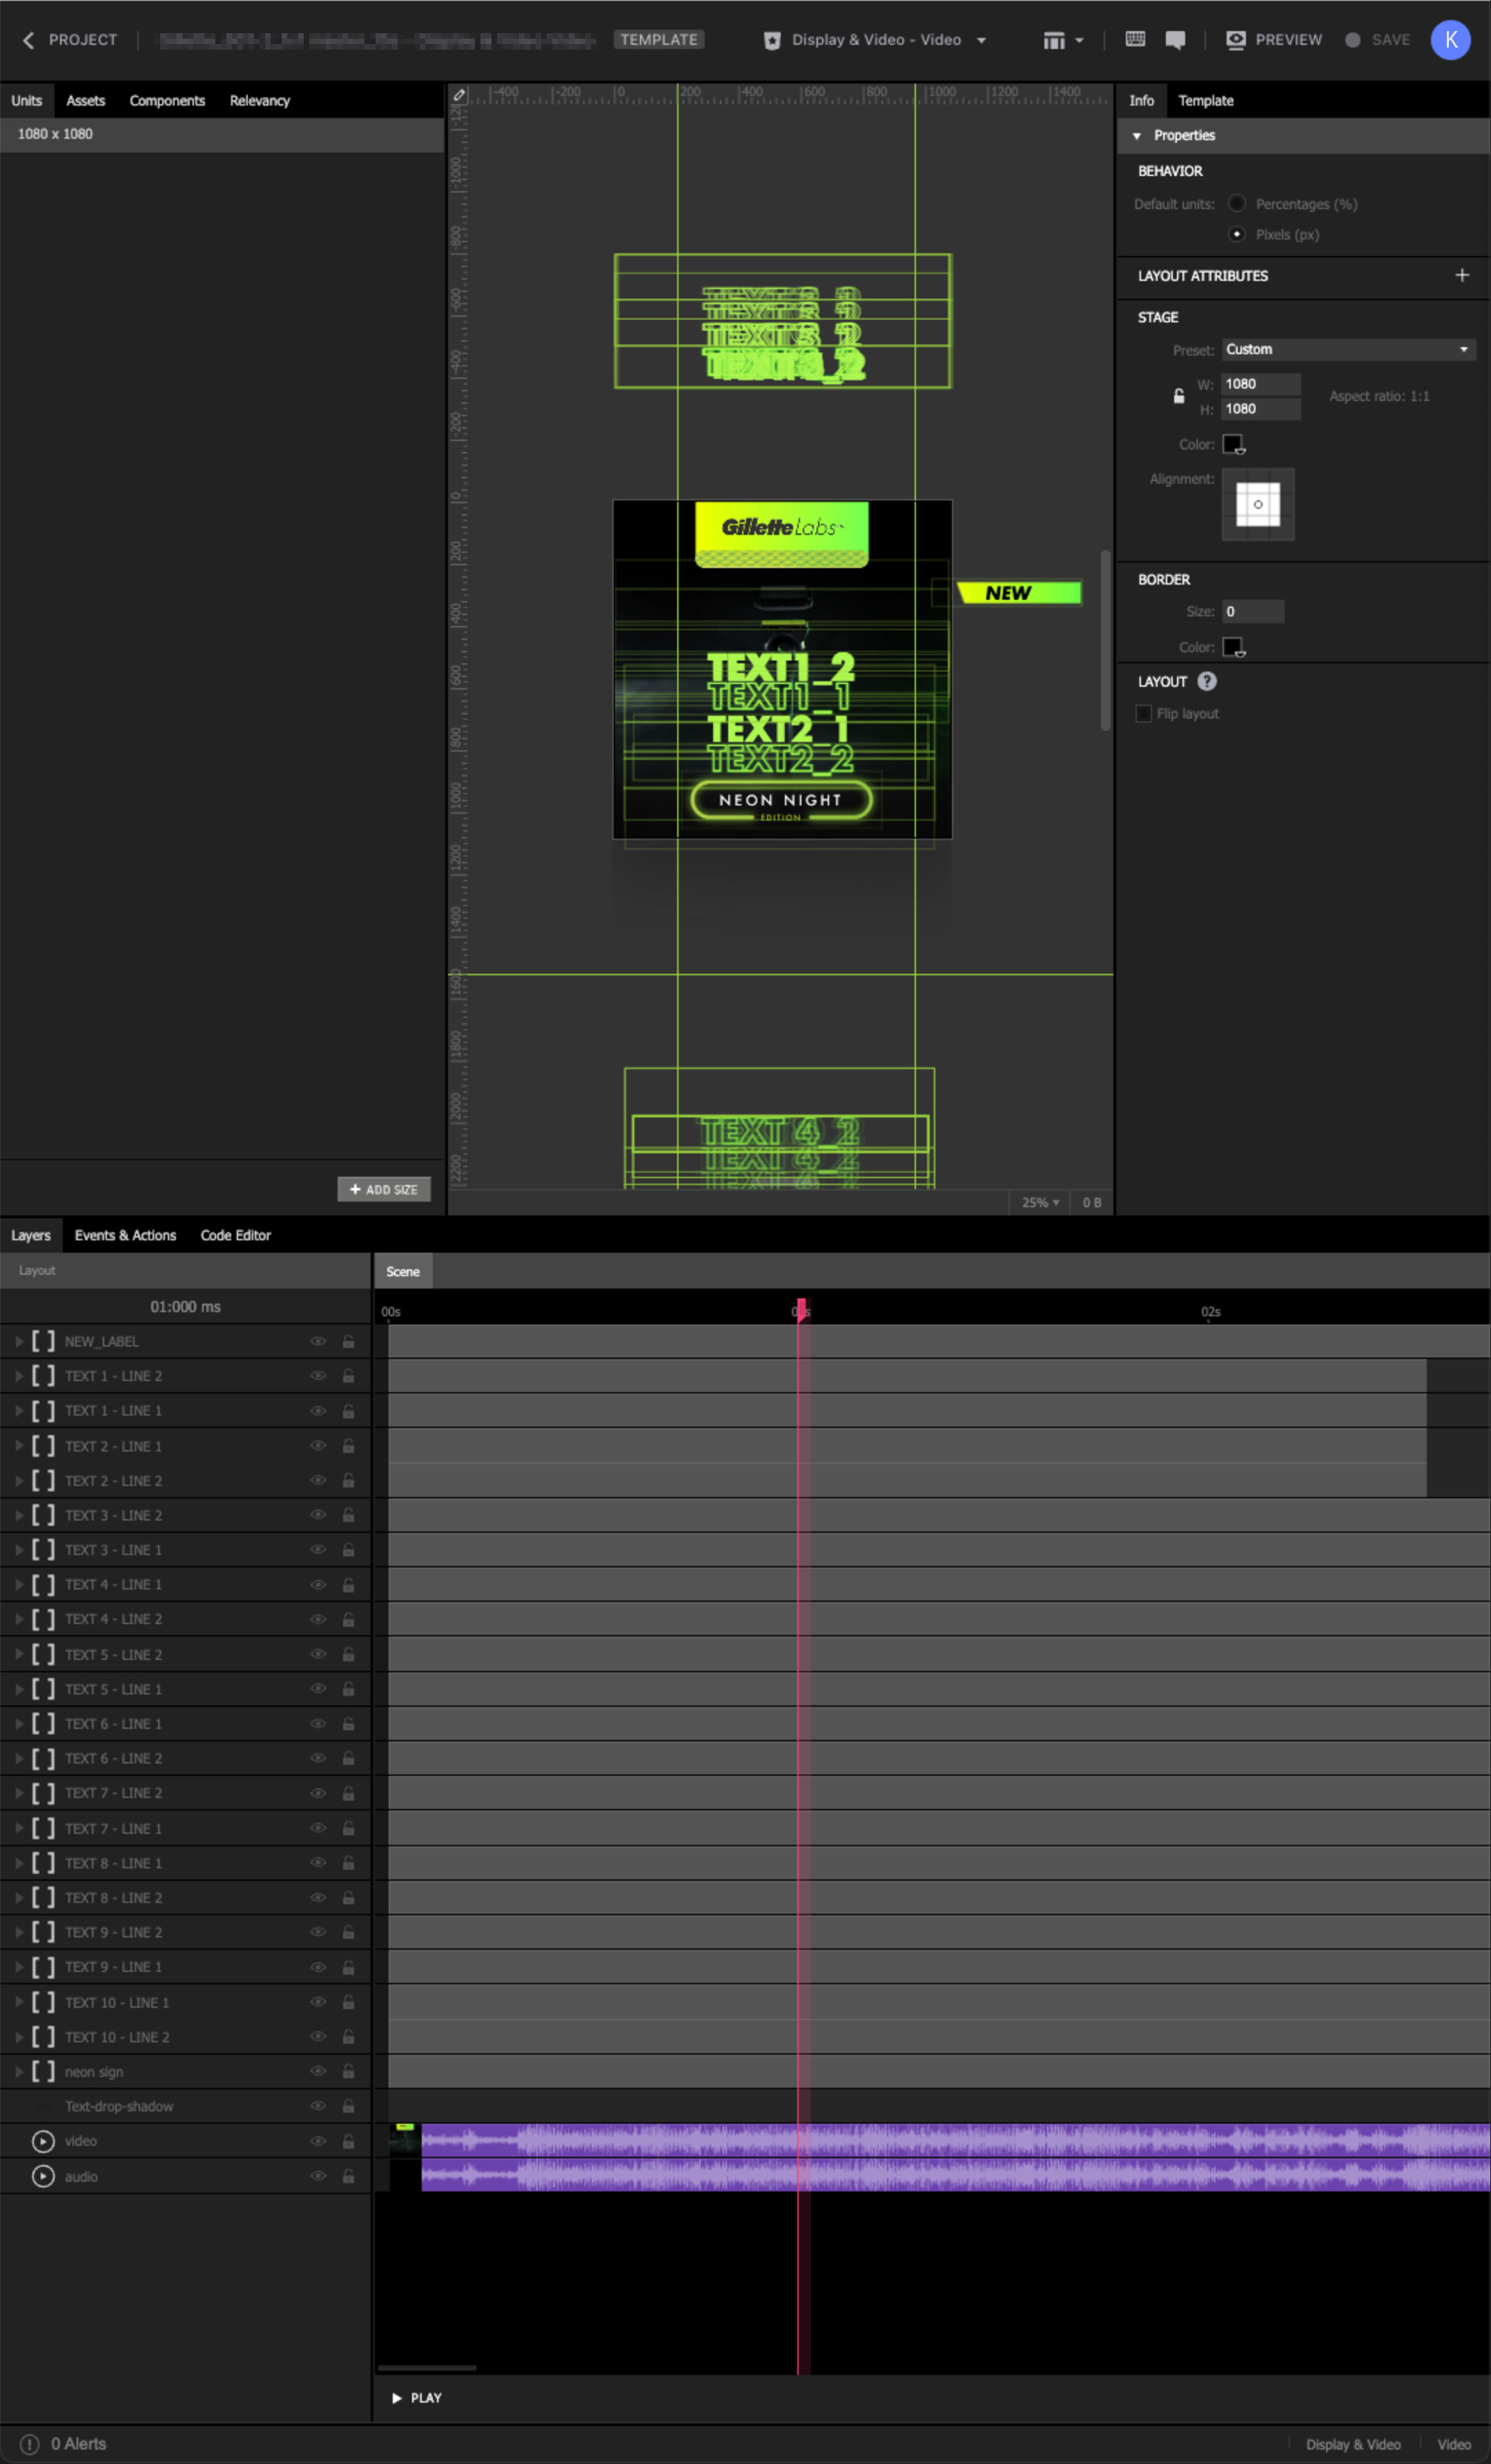The height and width of the screenshot is (2464, 1491).
Task: Click the Preview button
Action: click(1274, 40)
